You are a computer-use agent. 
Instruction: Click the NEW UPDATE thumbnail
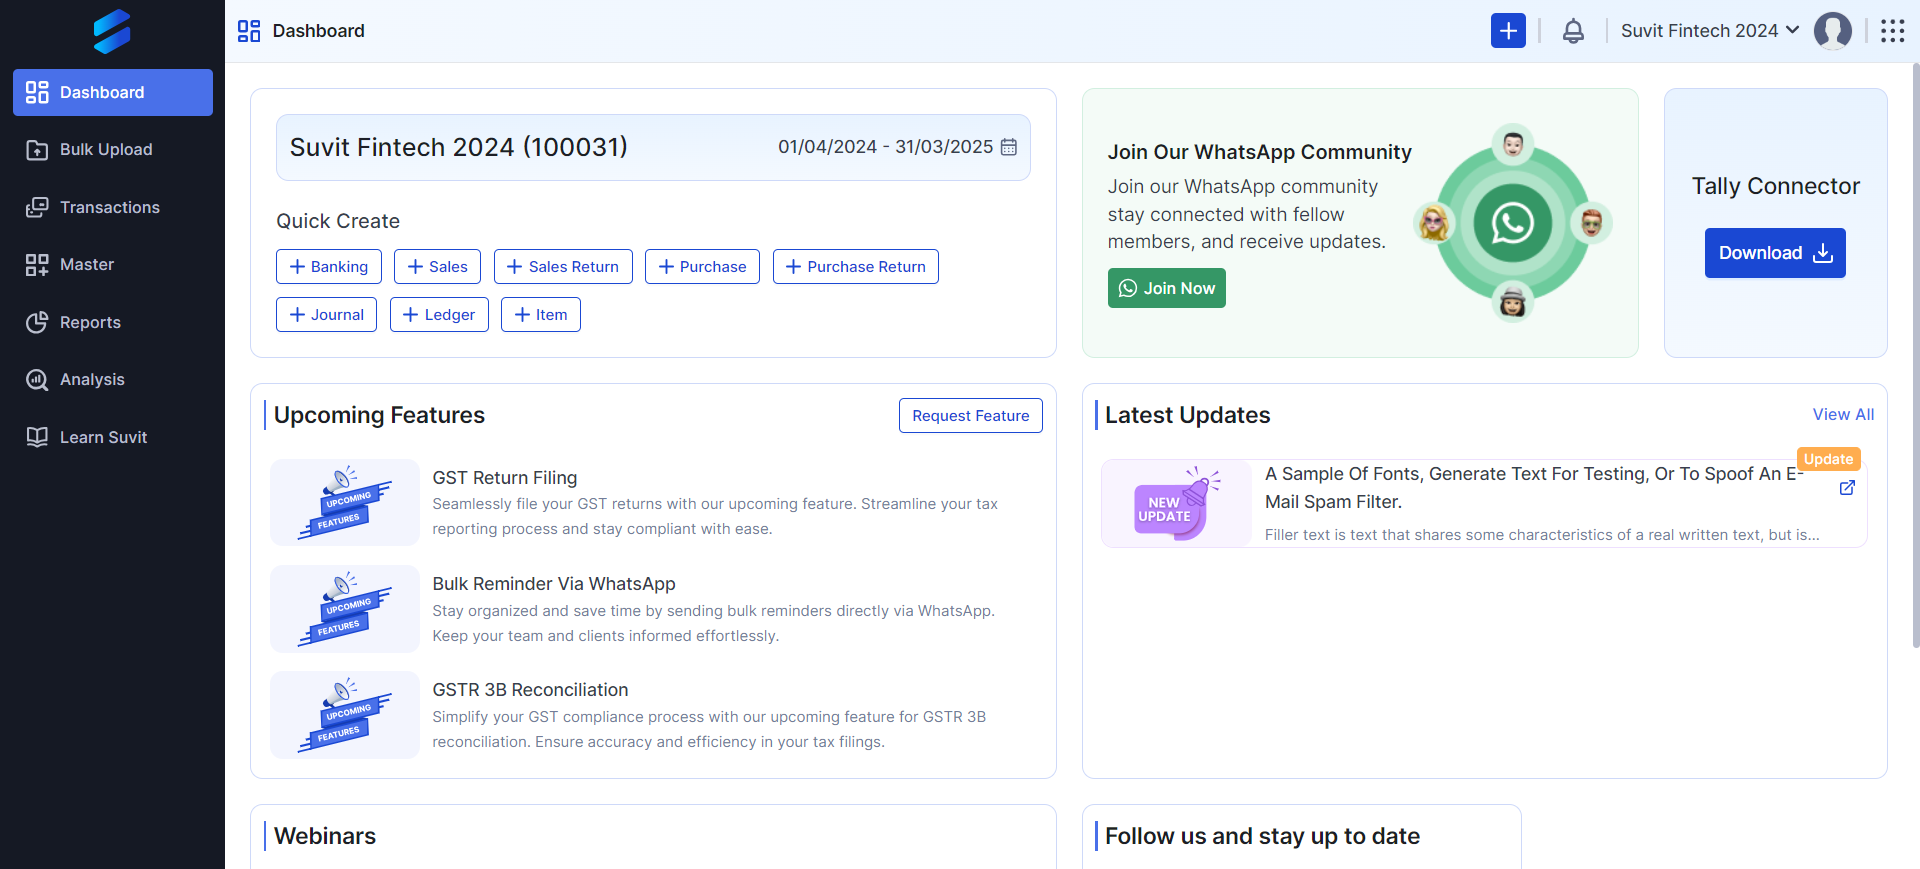point(1177,503)
